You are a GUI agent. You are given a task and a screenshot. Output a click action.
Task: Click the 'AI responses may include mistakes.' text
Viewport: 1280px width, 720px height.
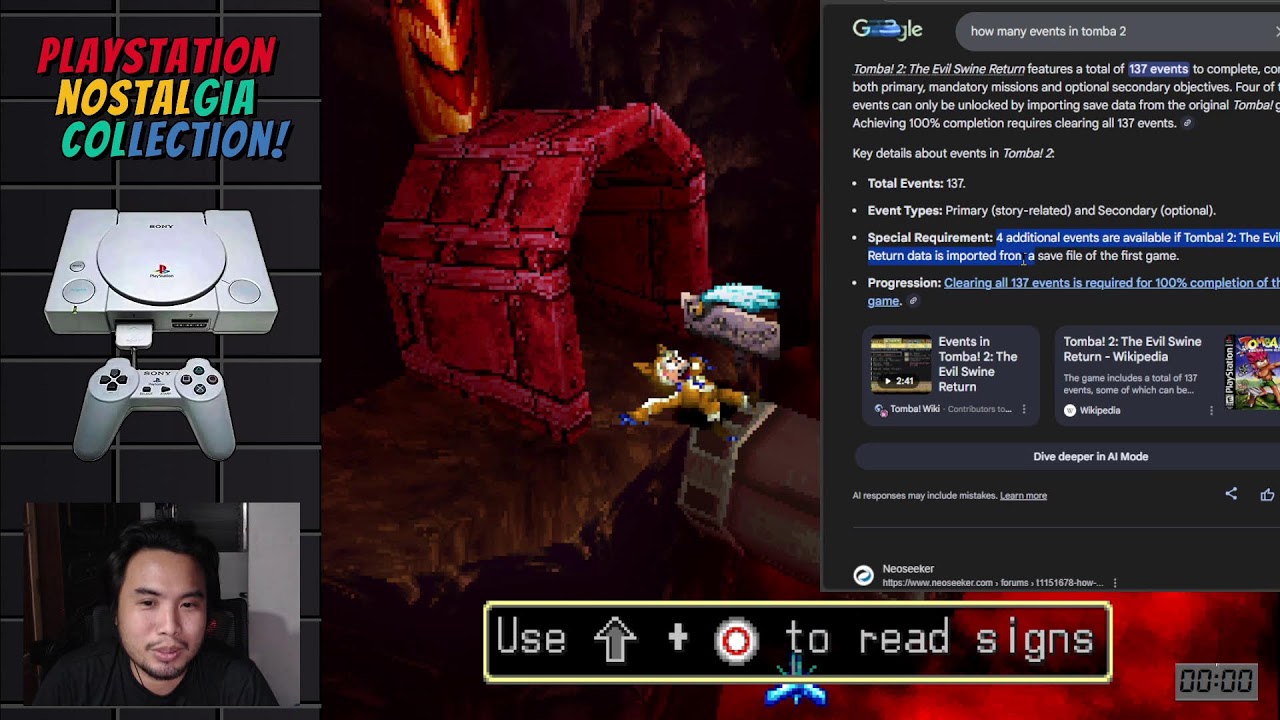point(924,495)
